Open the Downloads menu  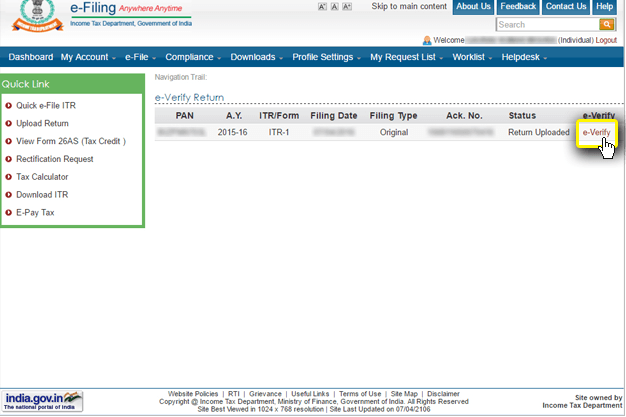[x=257, y=57]
